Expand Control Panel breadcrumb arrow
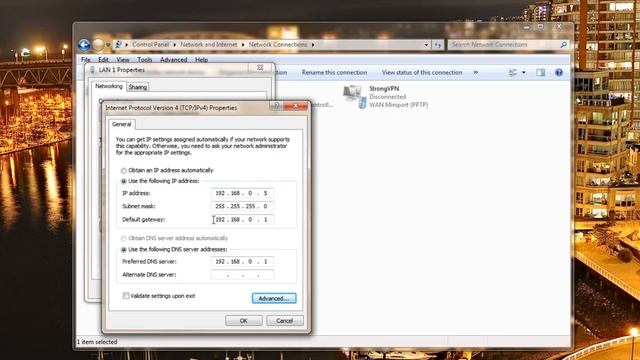 [x=175, y=44]
